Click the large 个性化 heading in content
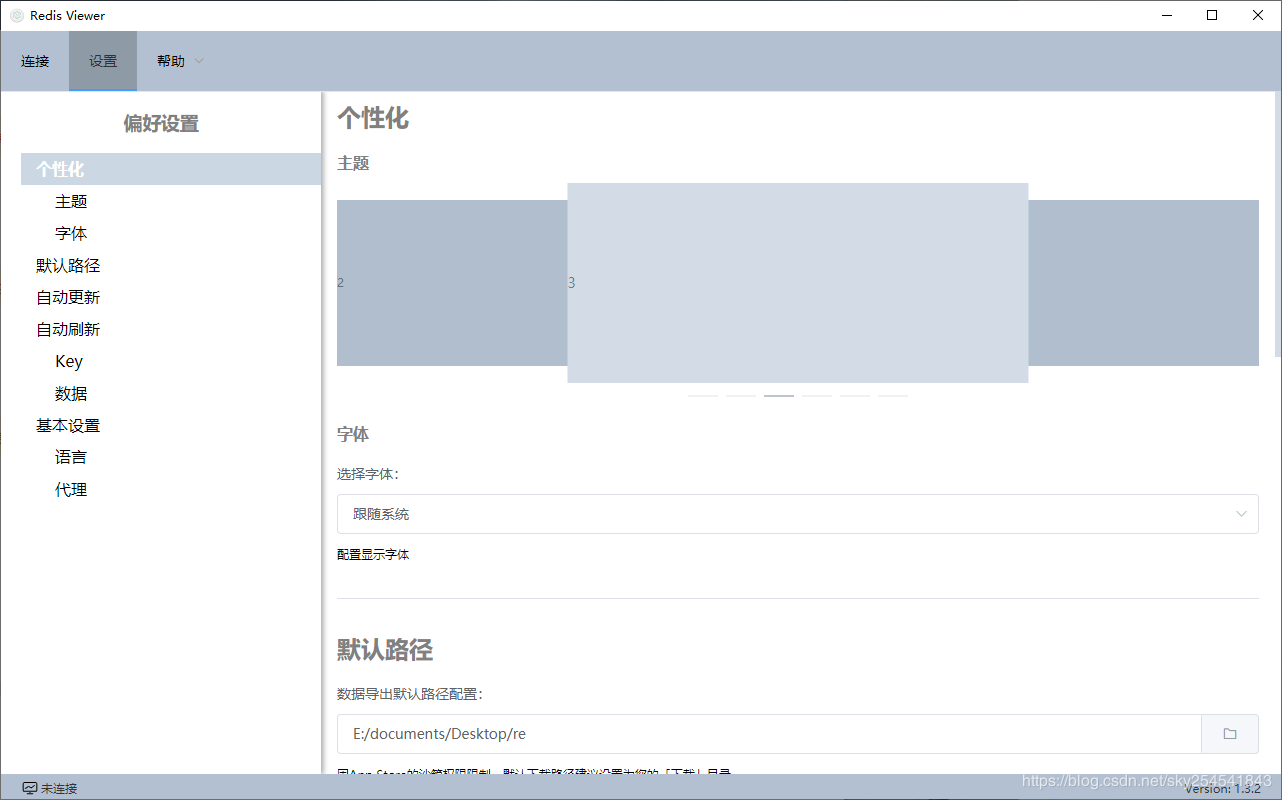1282x800 pixels. (x=373, y=118)
